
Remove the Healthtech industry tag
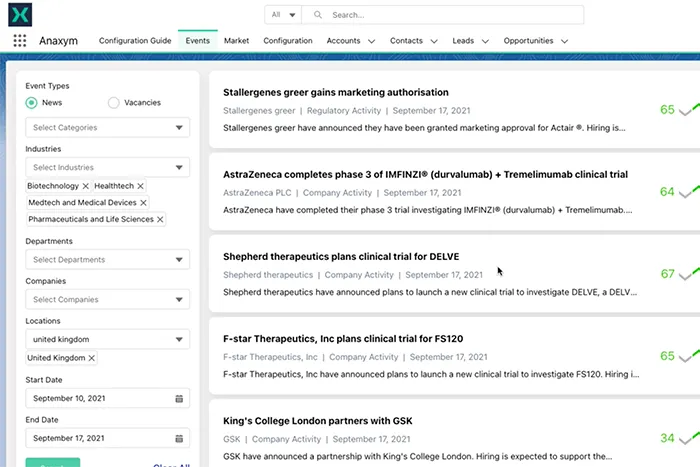tap(140, 186)
